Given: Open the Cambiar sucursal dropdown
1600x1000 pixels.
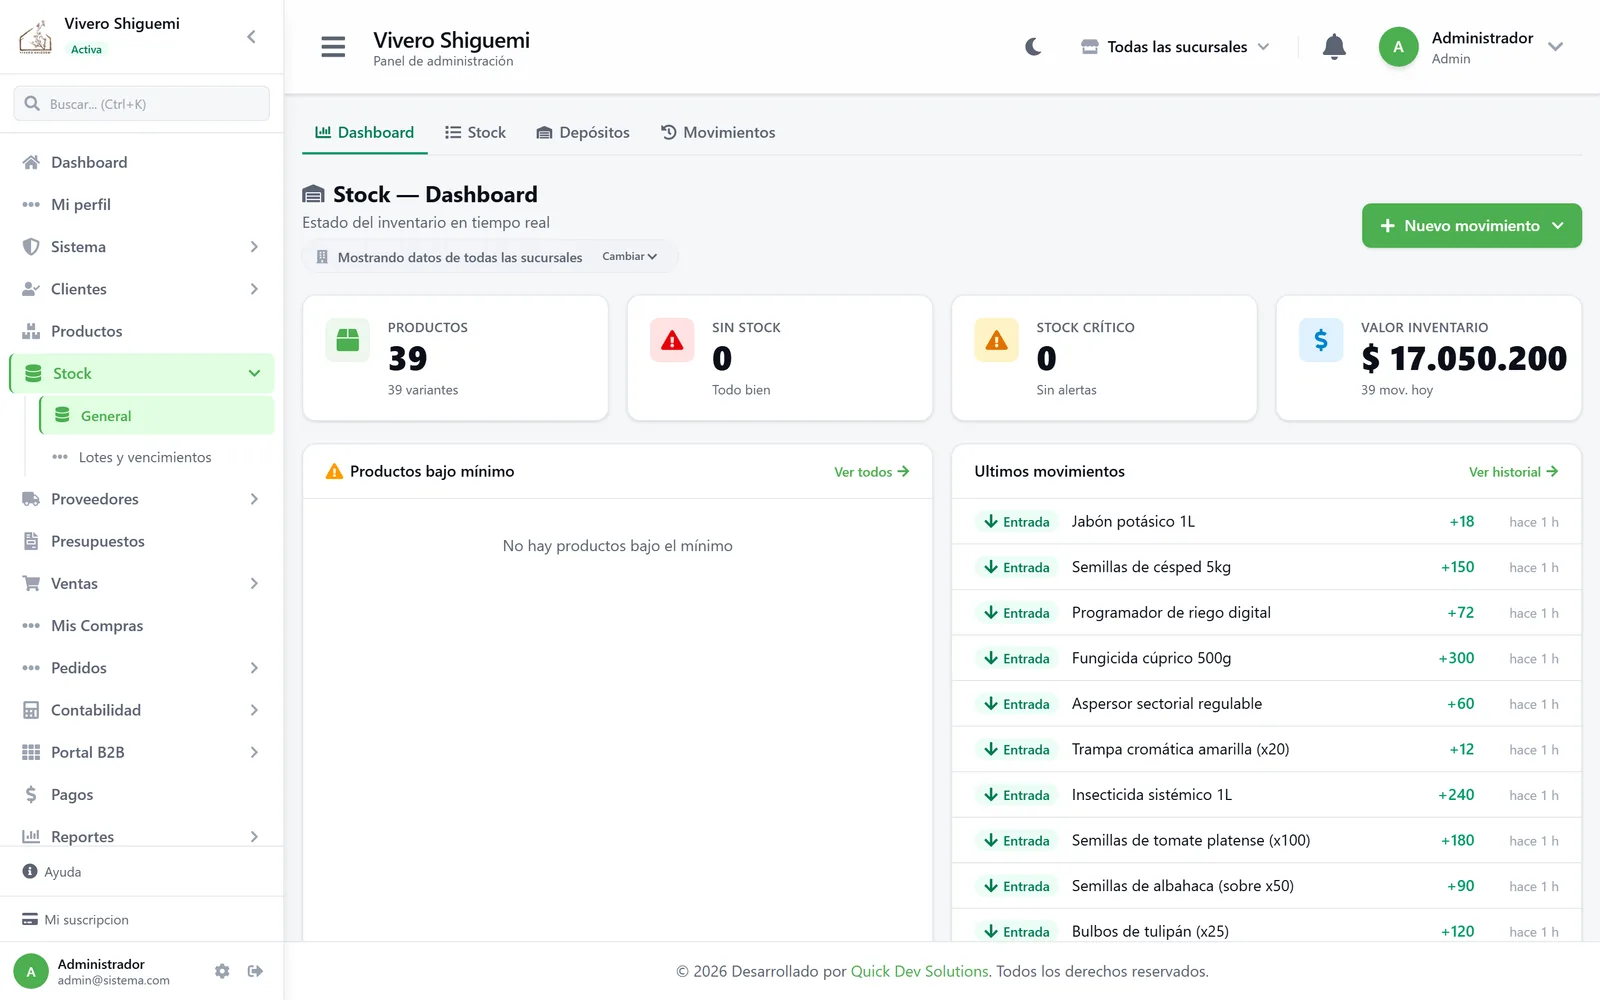Looking at the screenshot, I should 629,257.
